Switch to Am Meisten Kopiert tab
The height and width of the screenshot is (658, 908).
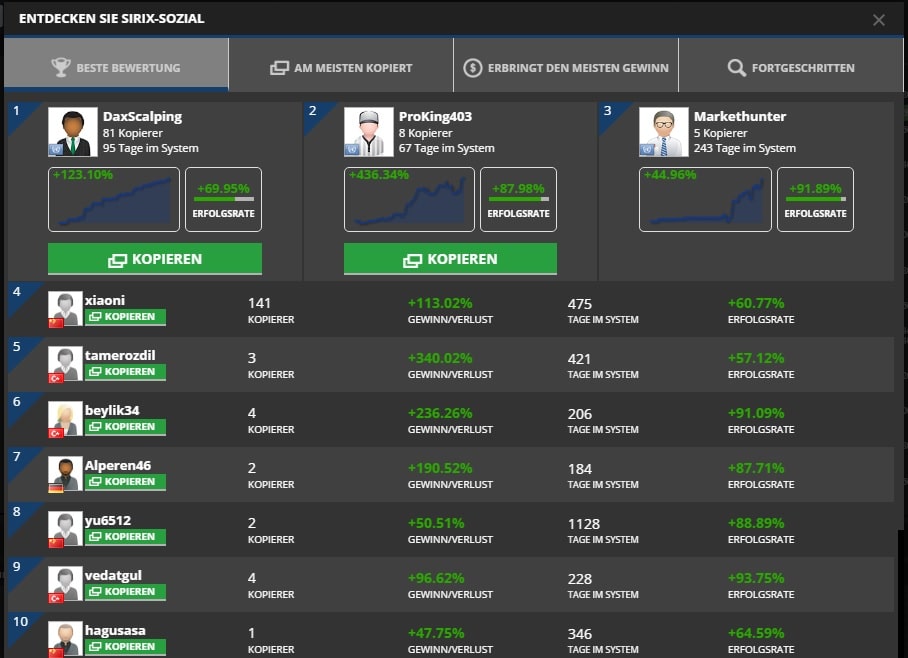[x=341, y=68]
